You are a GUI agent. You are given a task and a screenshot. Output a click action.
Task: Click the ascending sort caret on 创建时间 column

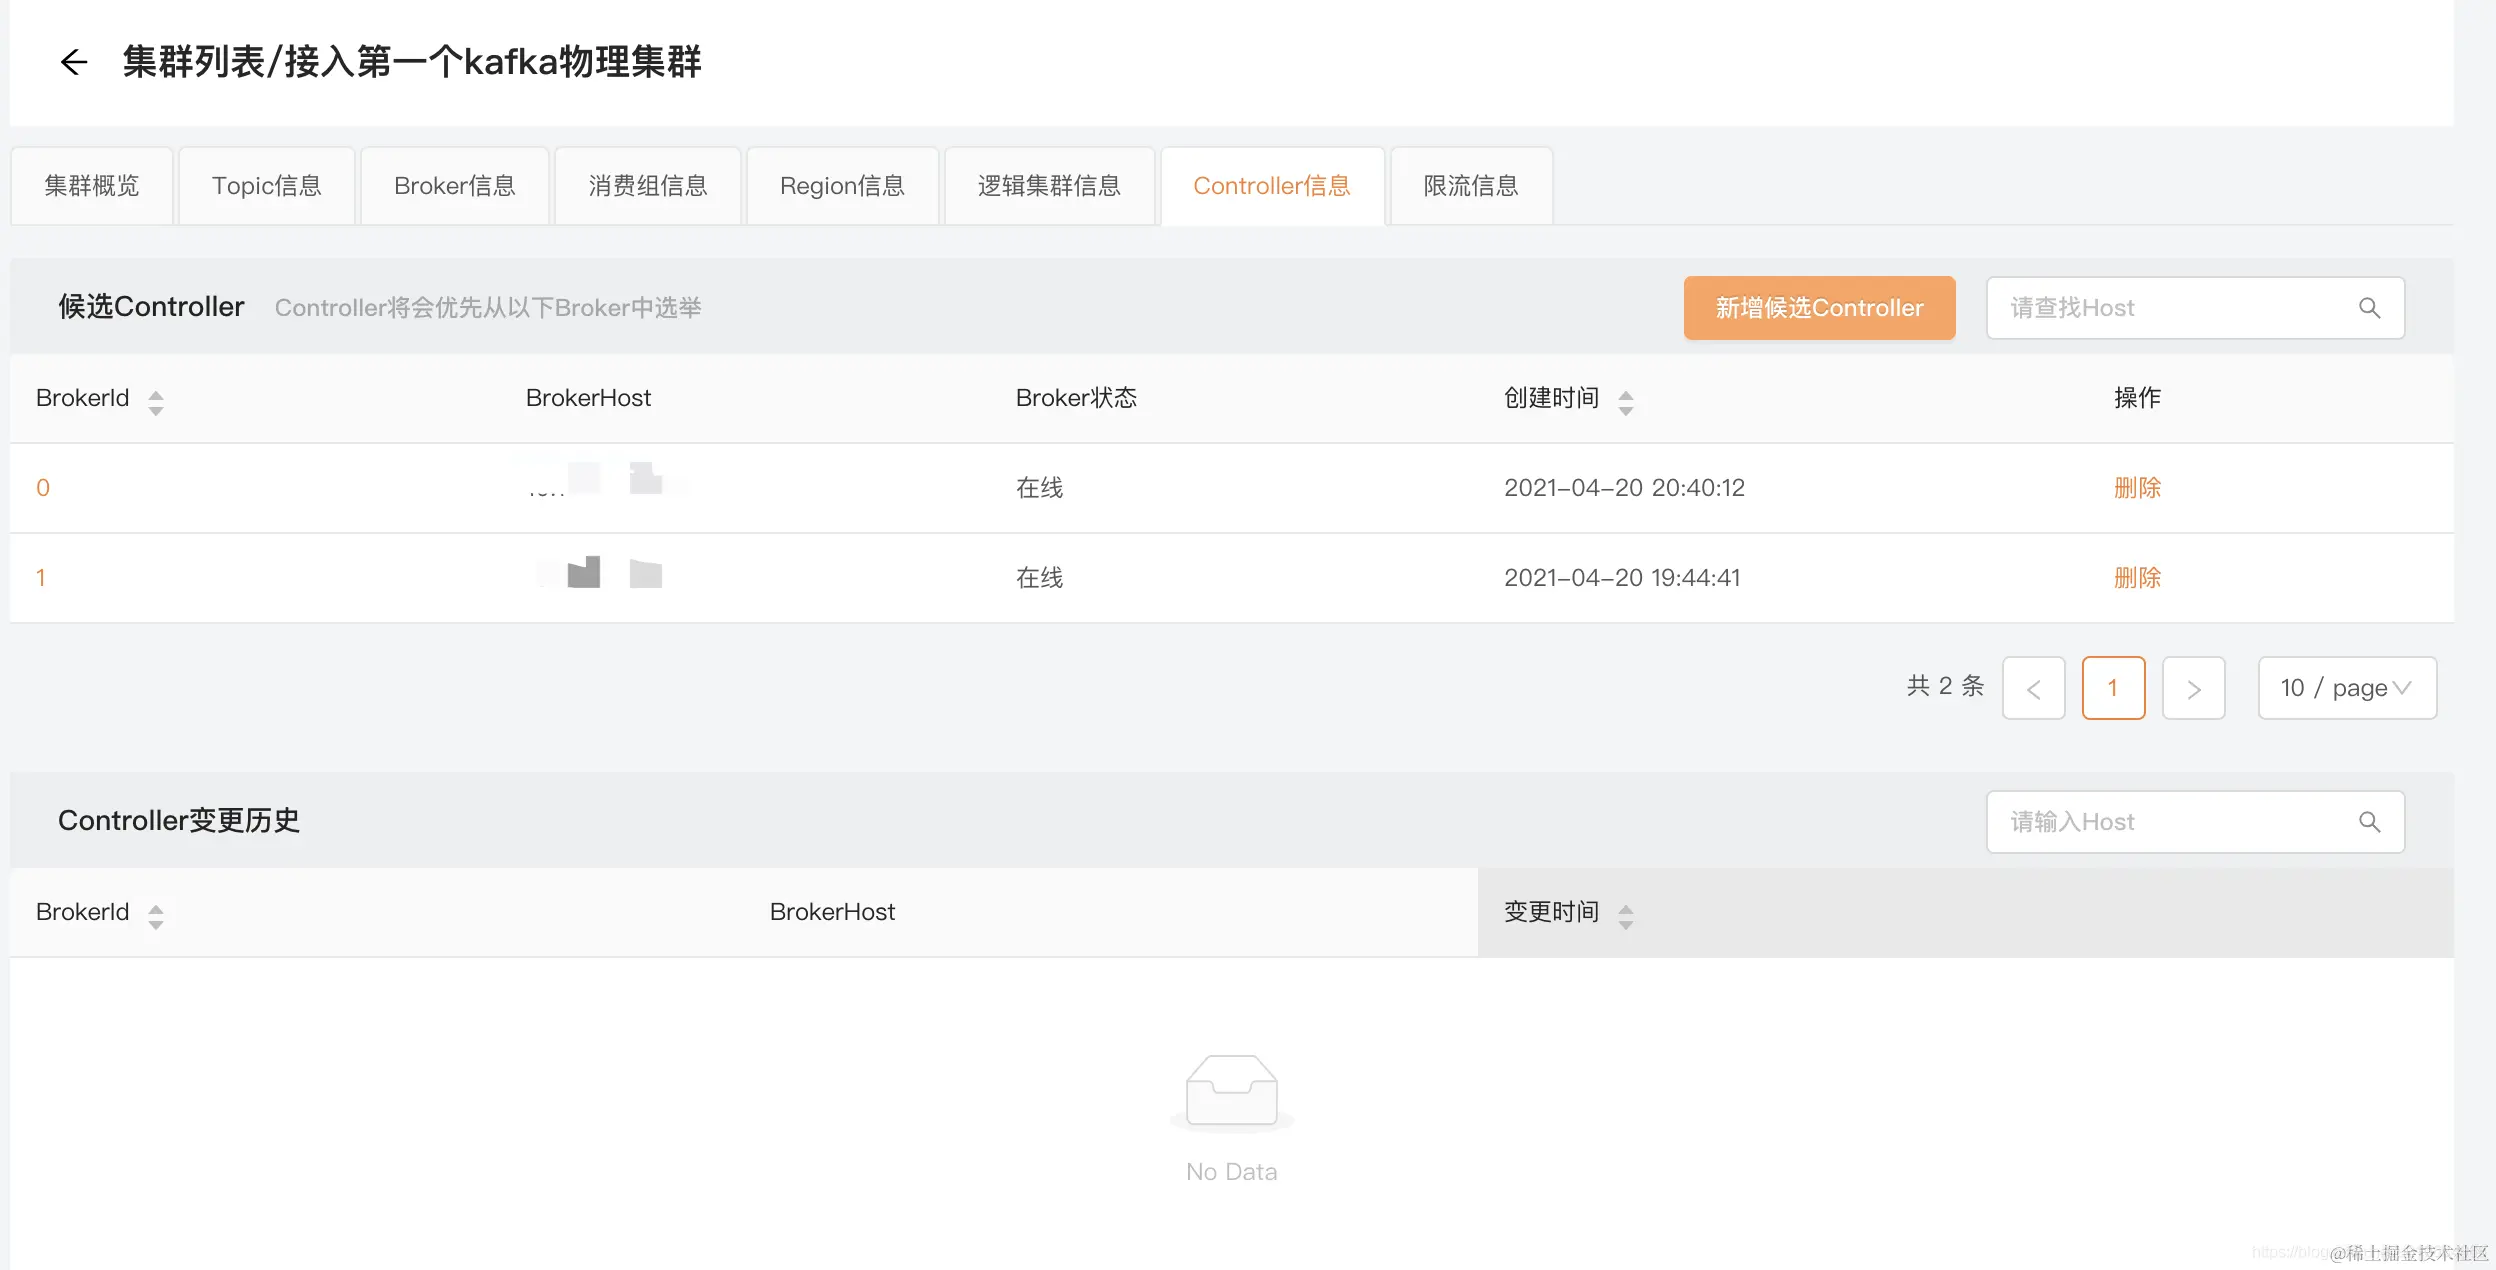pyautogui.click(x=1626, y=392)
